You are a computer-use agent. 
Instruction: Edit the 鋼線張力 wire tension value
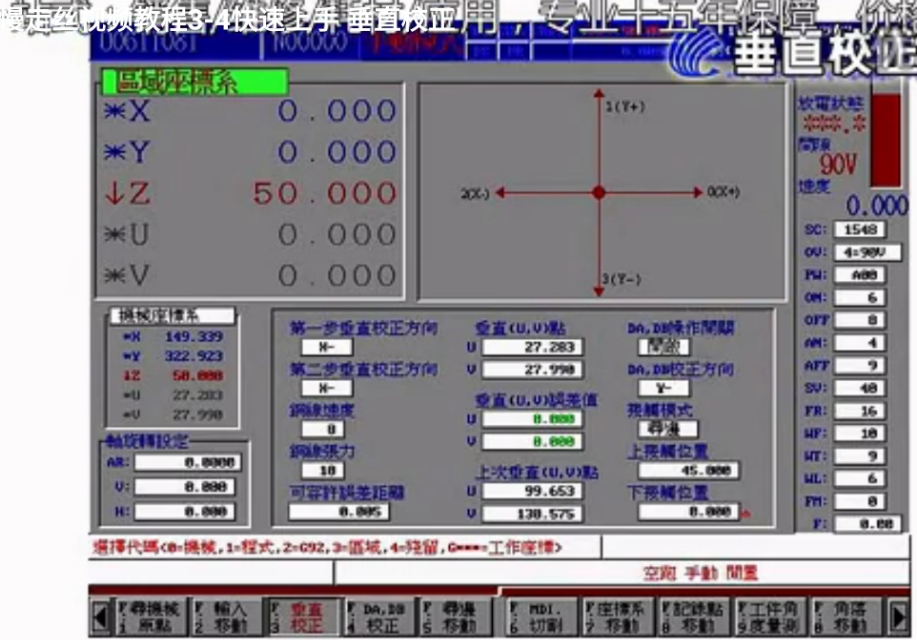tap(321, 469)
